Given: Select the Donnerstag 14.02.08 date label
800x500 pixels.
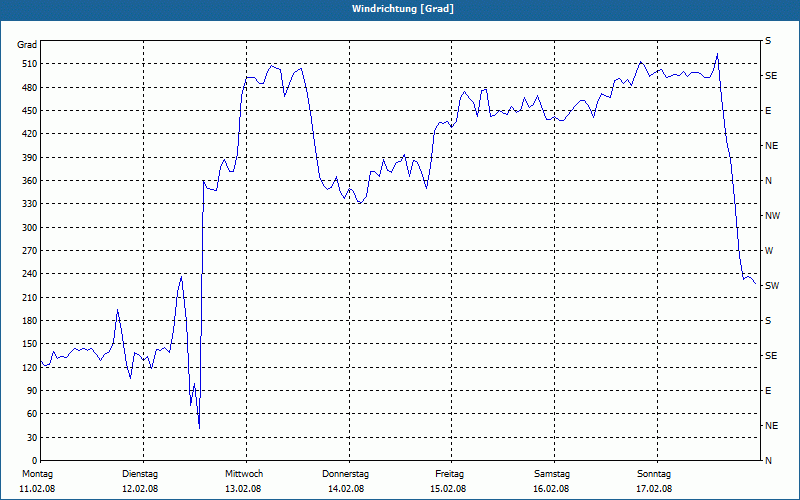Looking at the screenshot, I should (x=345, y=481).
